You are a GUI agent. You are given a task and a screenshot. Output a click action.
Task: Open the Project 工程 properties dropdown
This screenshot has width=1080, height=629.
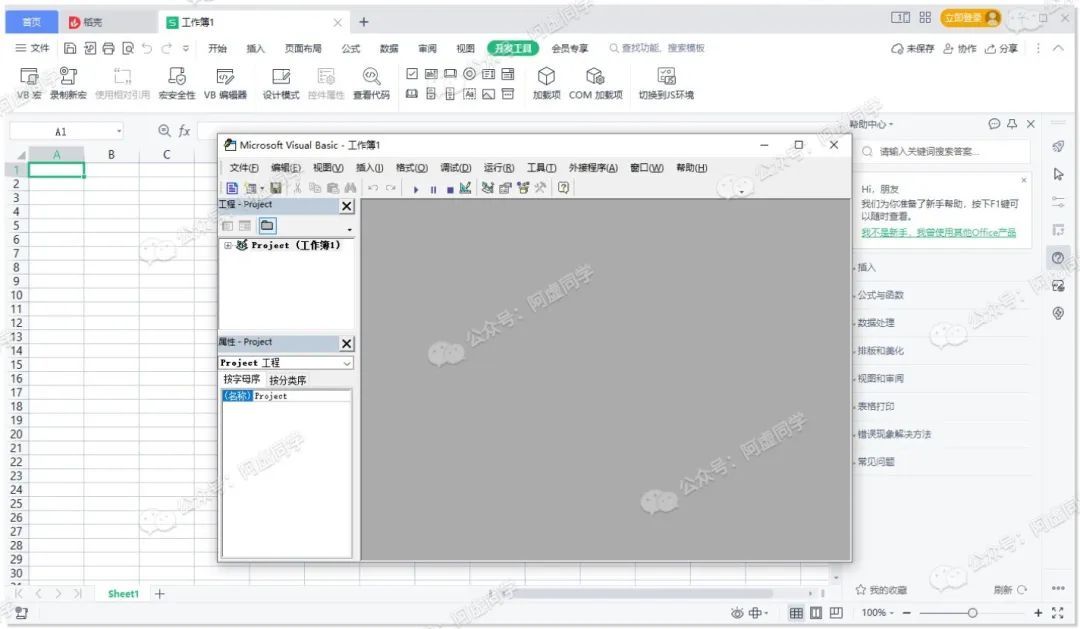point(347,363)
